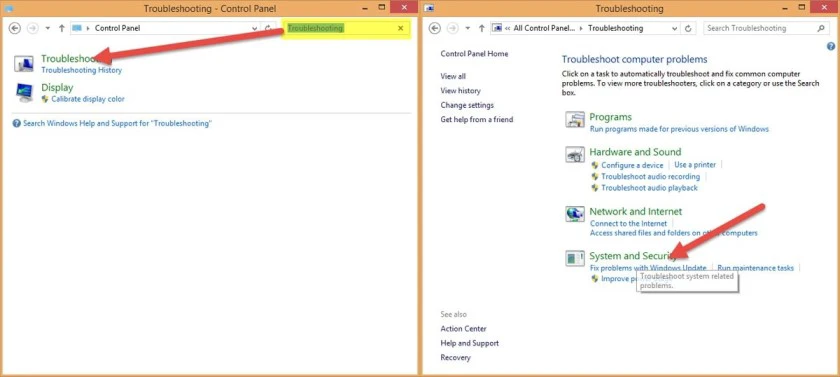
Task: Open Network and Internet heading
Action: click(x=636, y=212)
